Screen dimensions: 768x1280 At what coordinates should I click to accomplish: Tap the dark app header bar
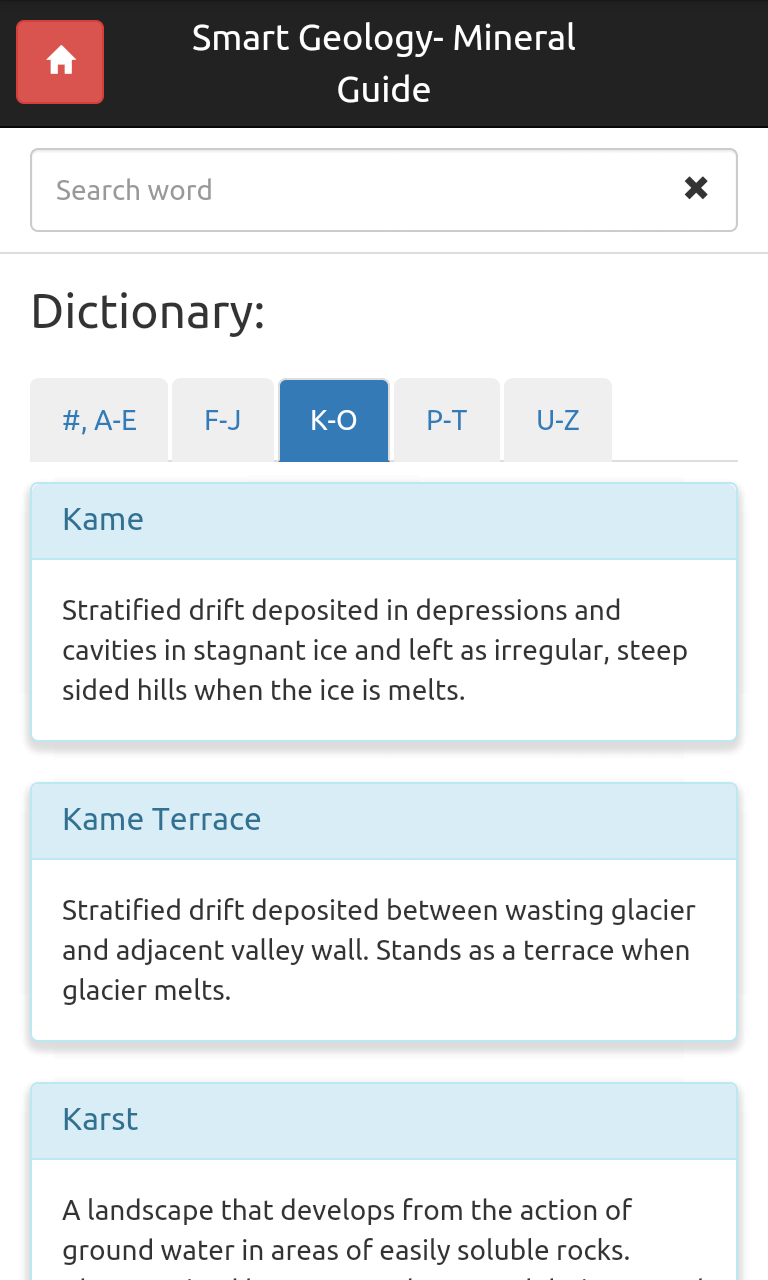pos(384,64)
